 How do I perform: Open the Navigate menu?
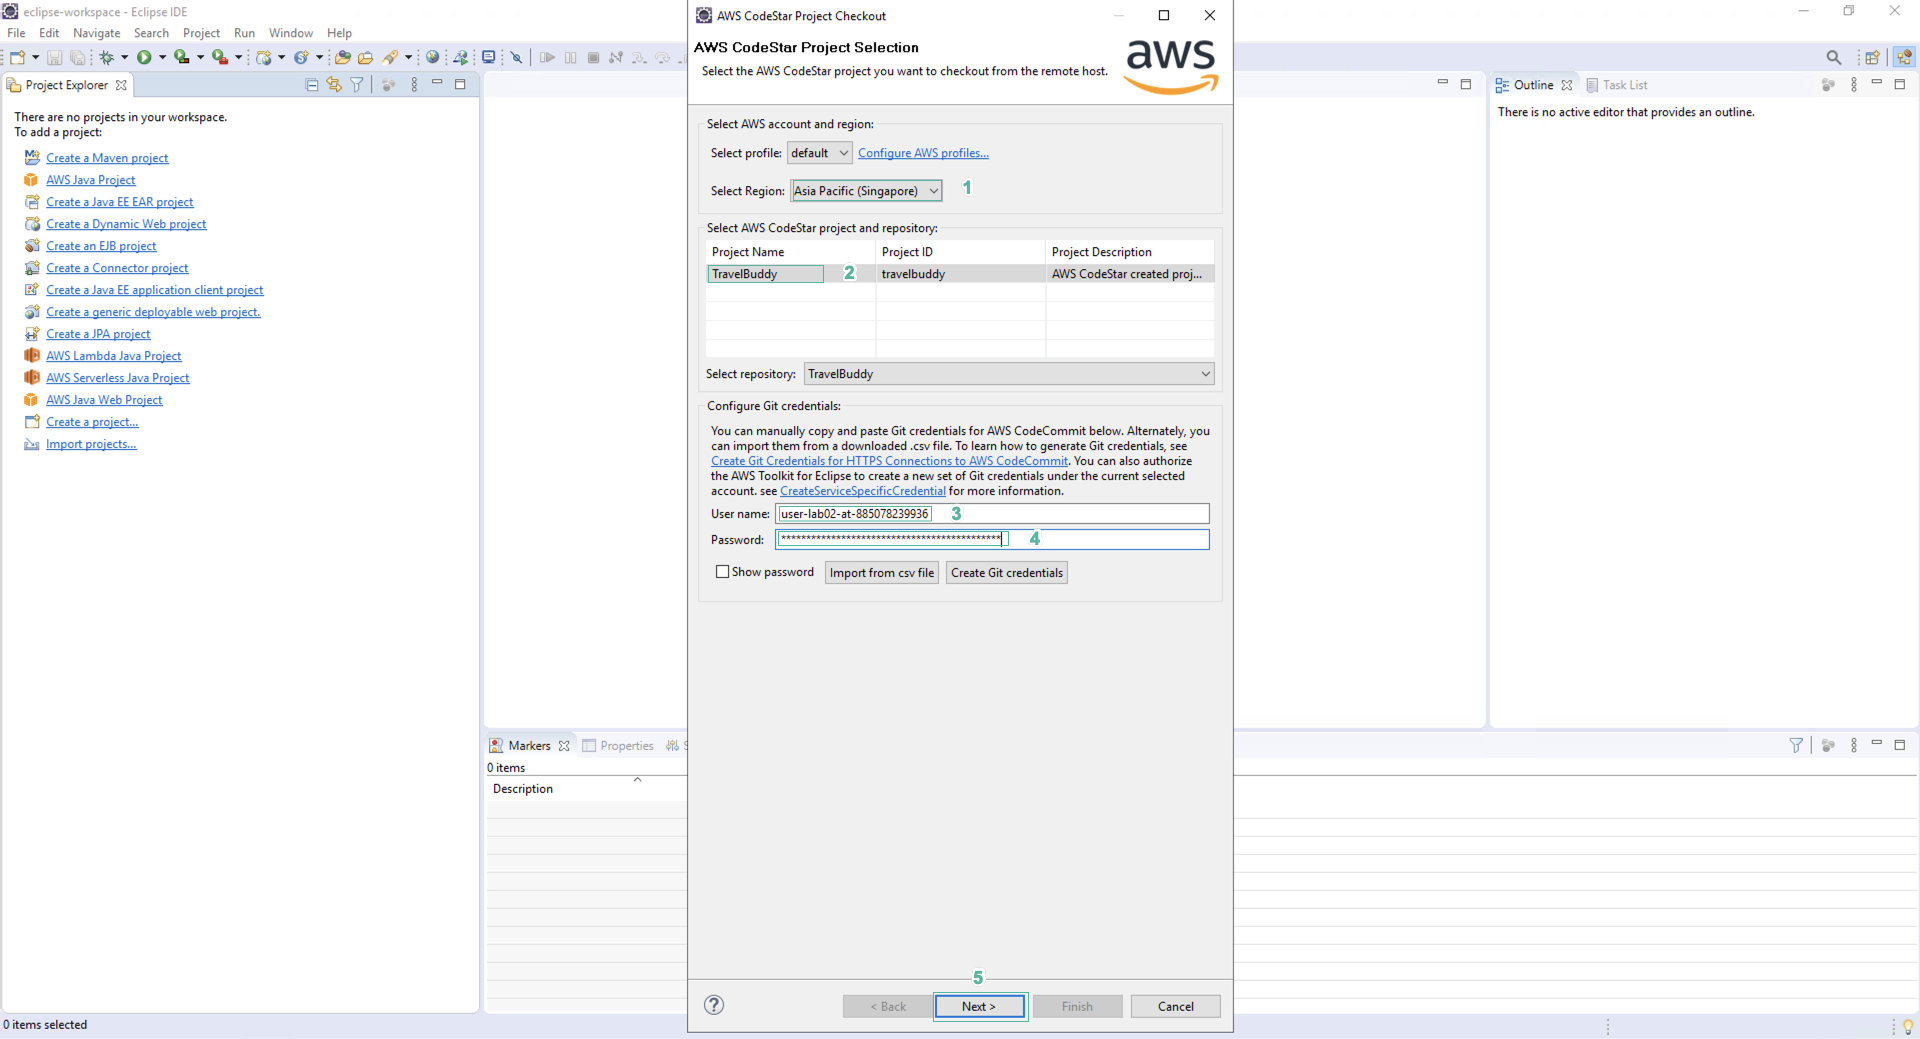96,33
